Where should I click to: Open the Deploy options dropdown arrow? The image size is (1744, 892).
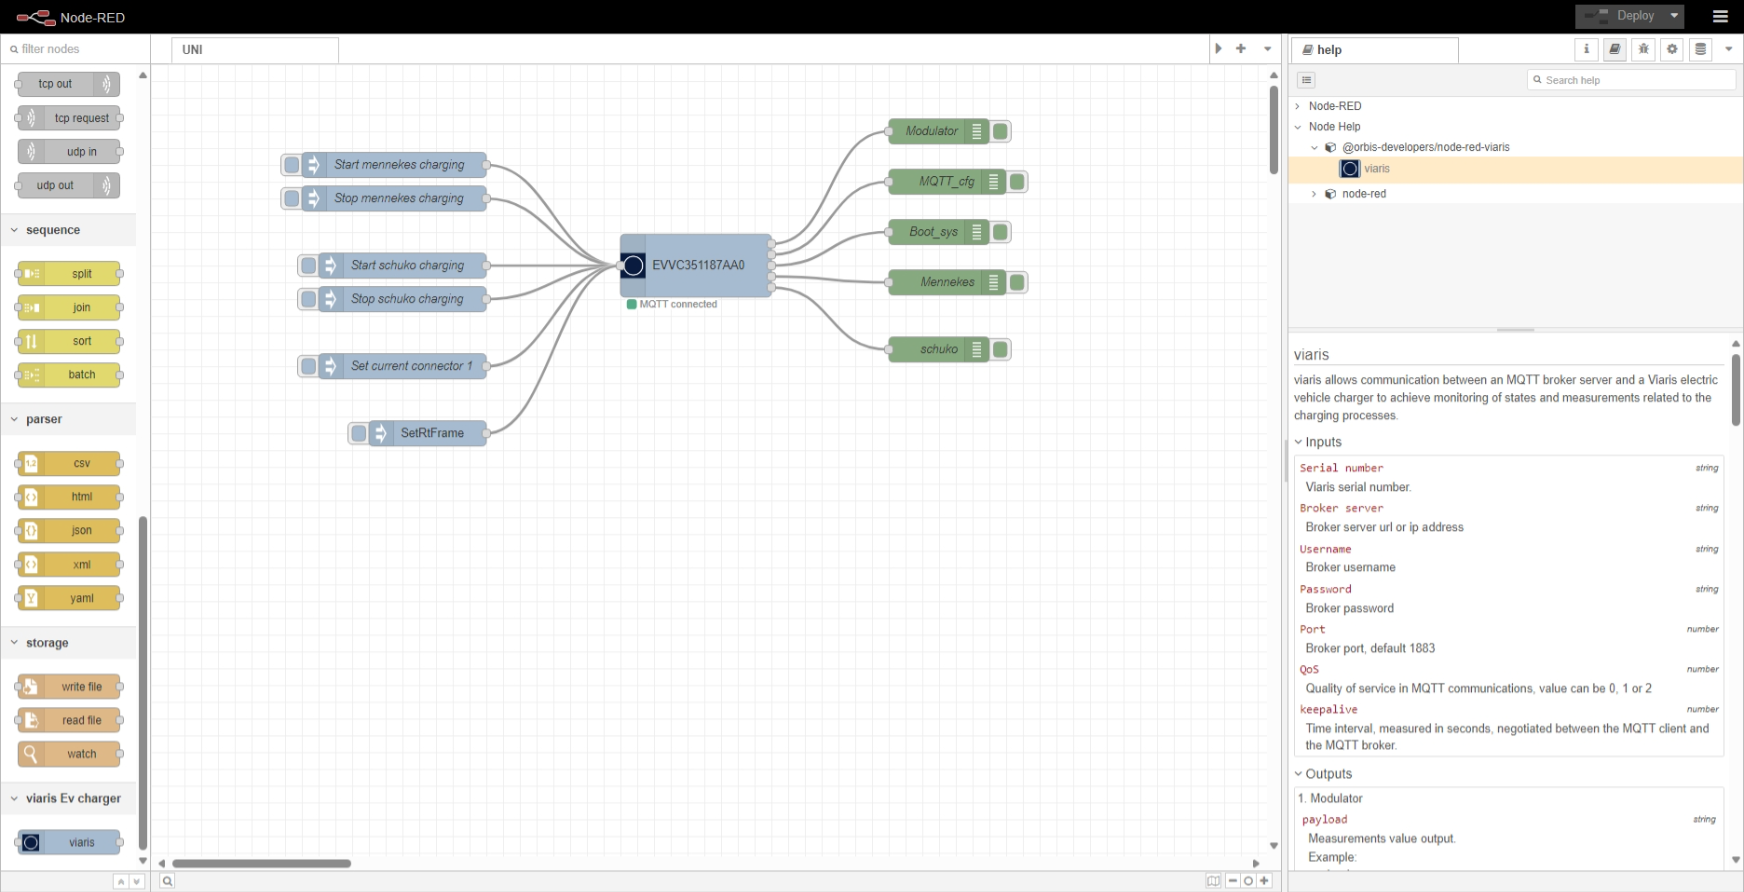[1674, 16]
